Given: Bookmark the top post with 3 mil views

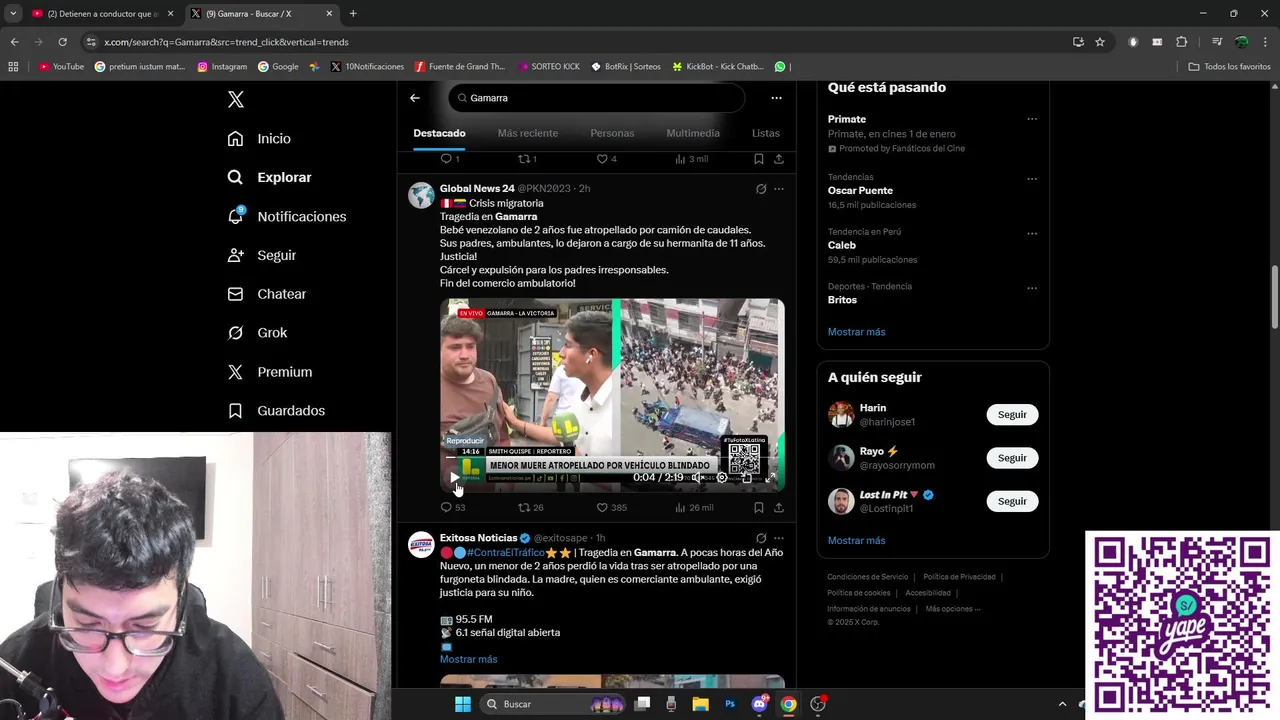Looking at the screenshot, I should pos(759,159).
